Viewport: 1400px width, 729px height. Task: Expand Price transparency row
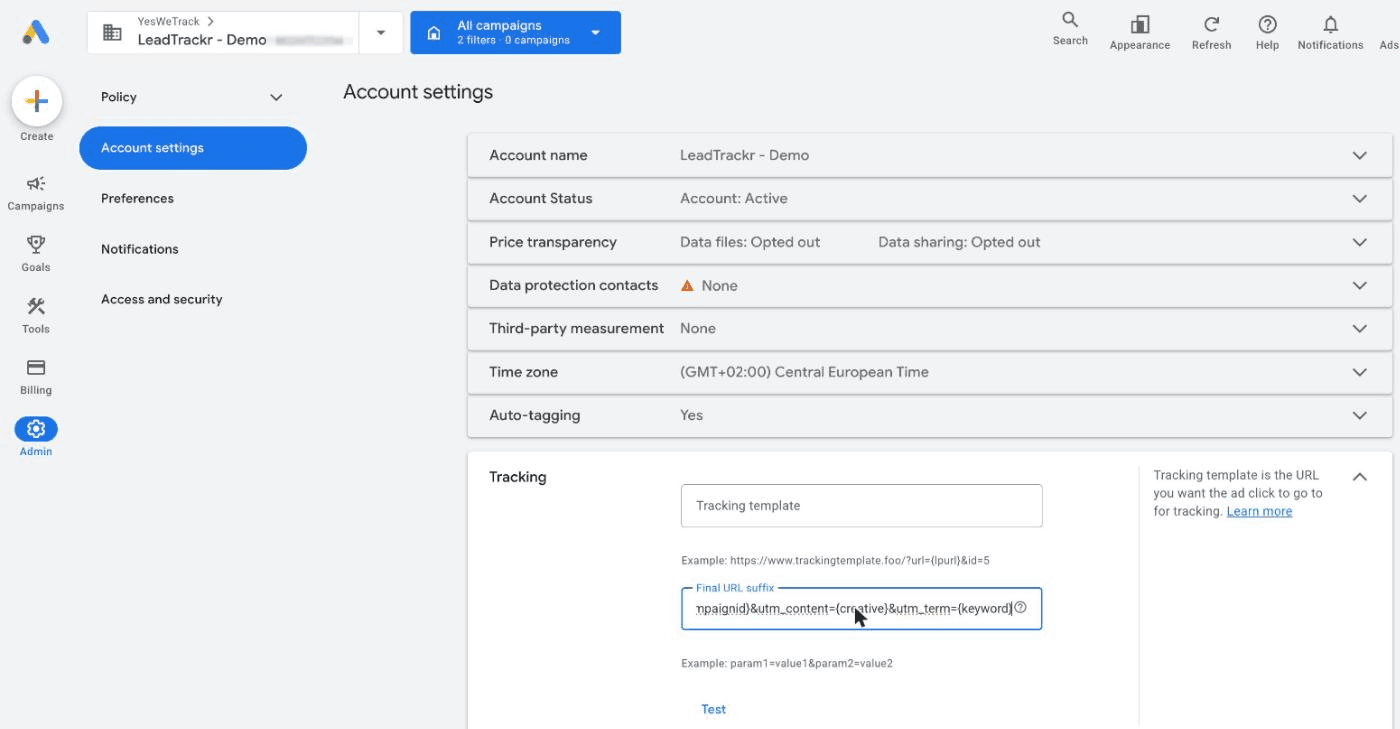(x=1359, y=242)
